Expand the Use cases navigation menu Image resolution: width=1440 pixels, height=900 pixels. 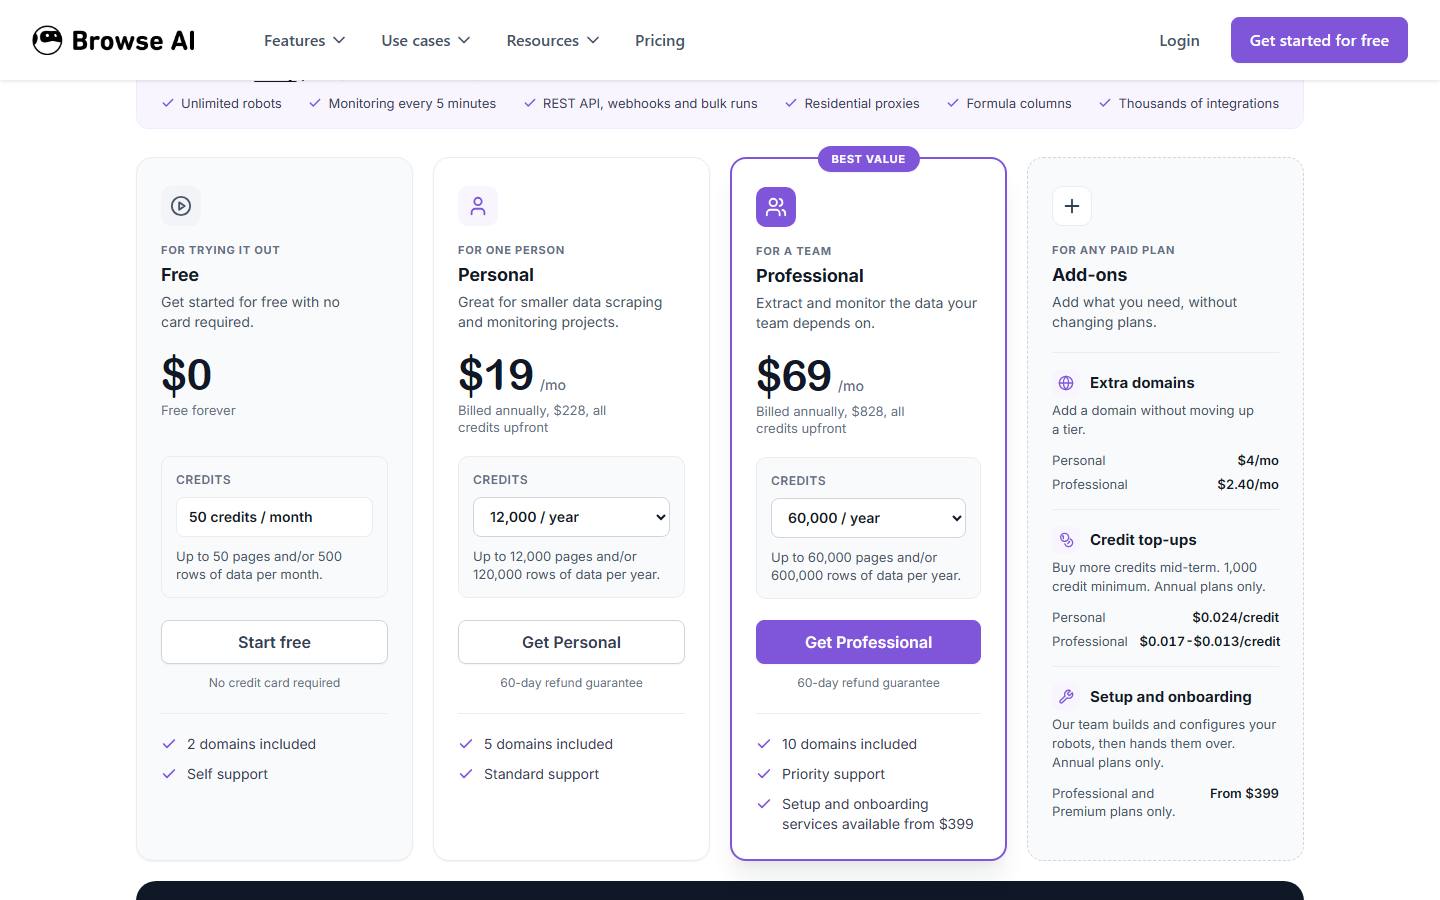pyautogui.click(x=425, y=40)
